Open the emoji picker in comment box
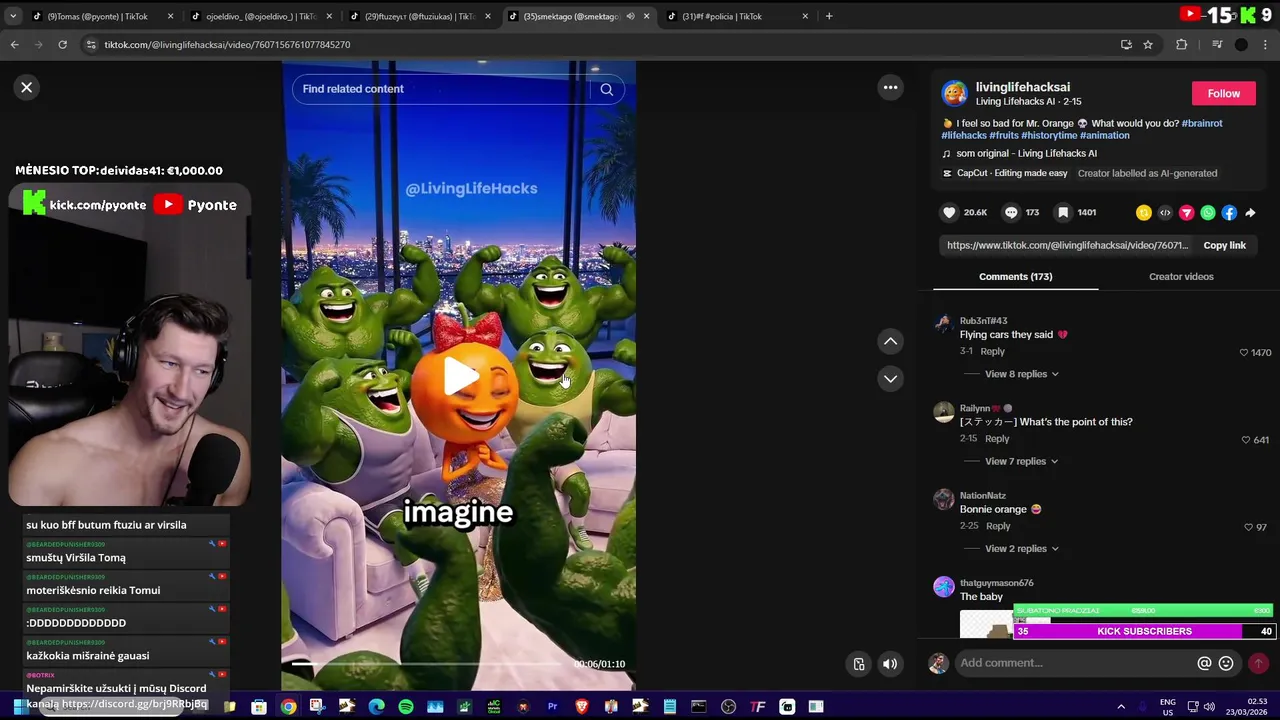 (1226, 663)
